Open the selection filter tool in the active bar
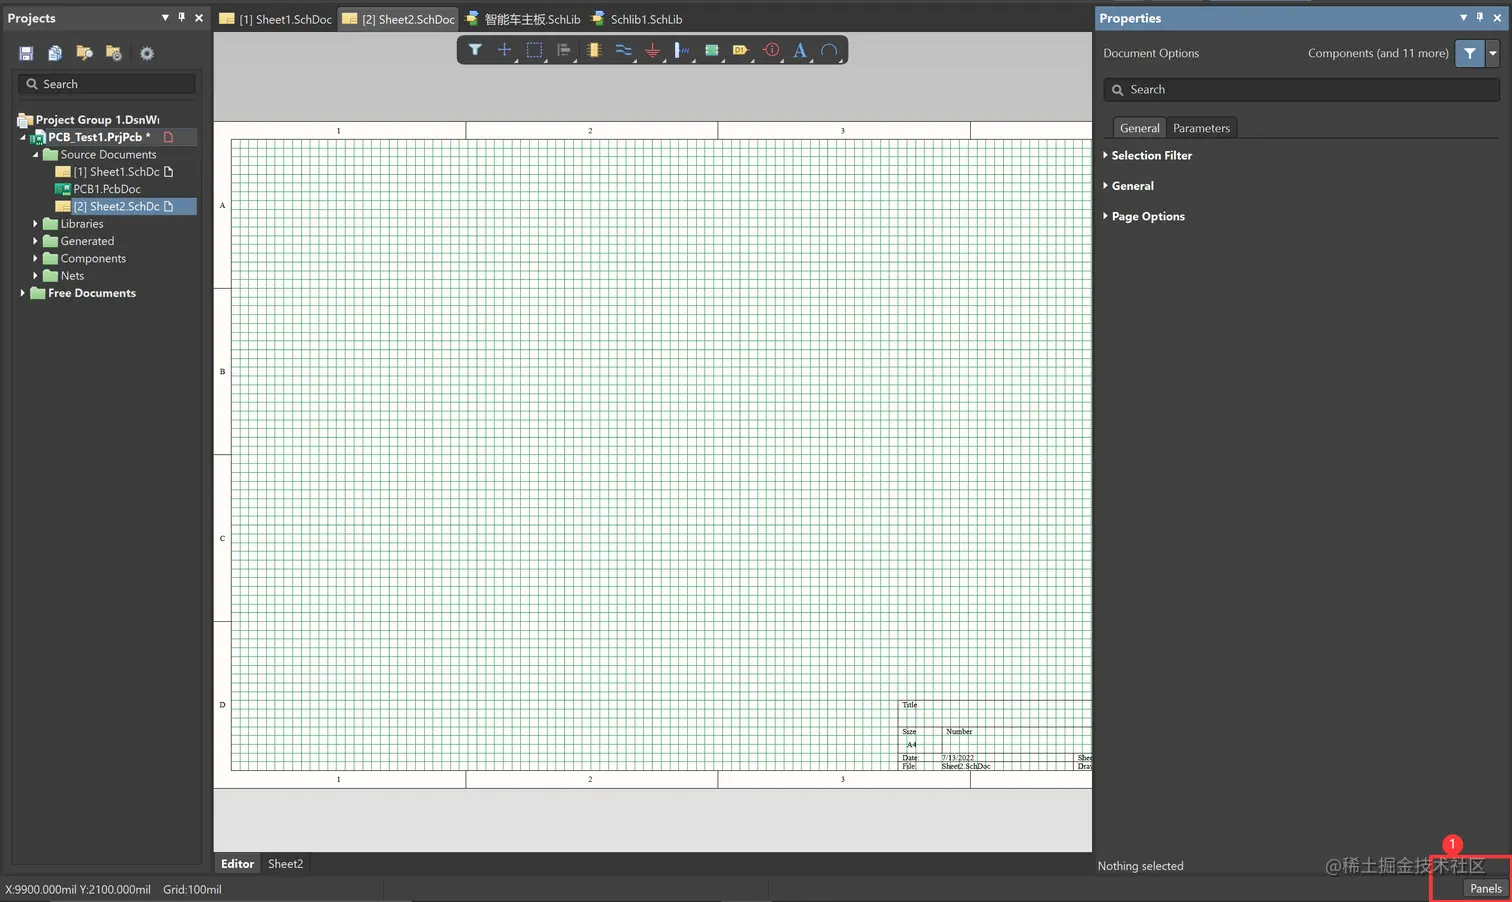 [475, 50]
